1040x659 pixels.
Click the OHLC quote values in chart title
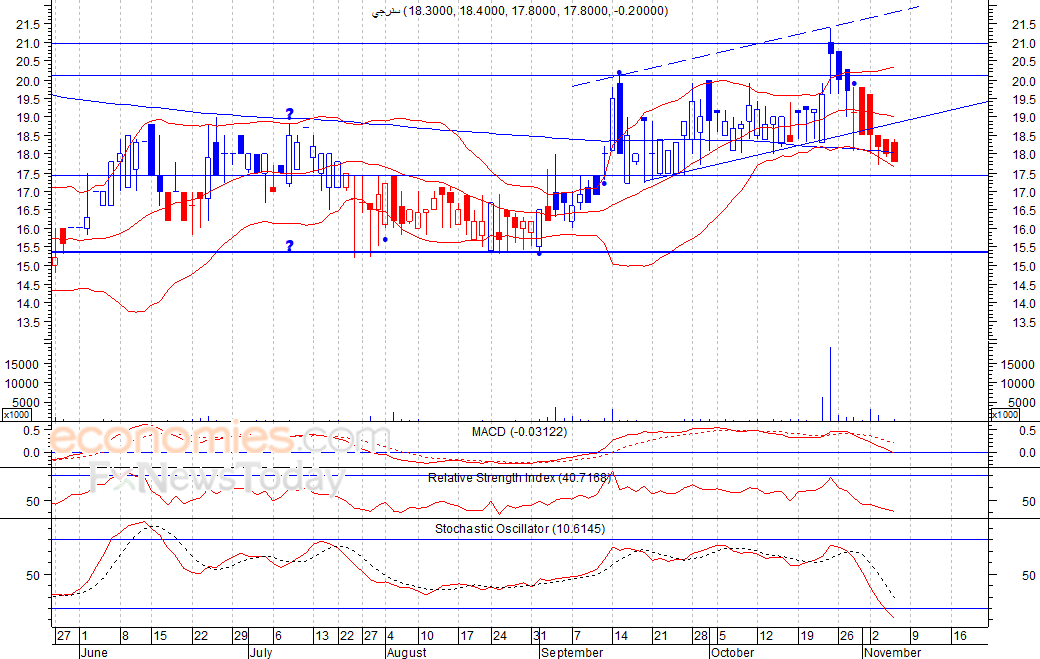point(536,11)
